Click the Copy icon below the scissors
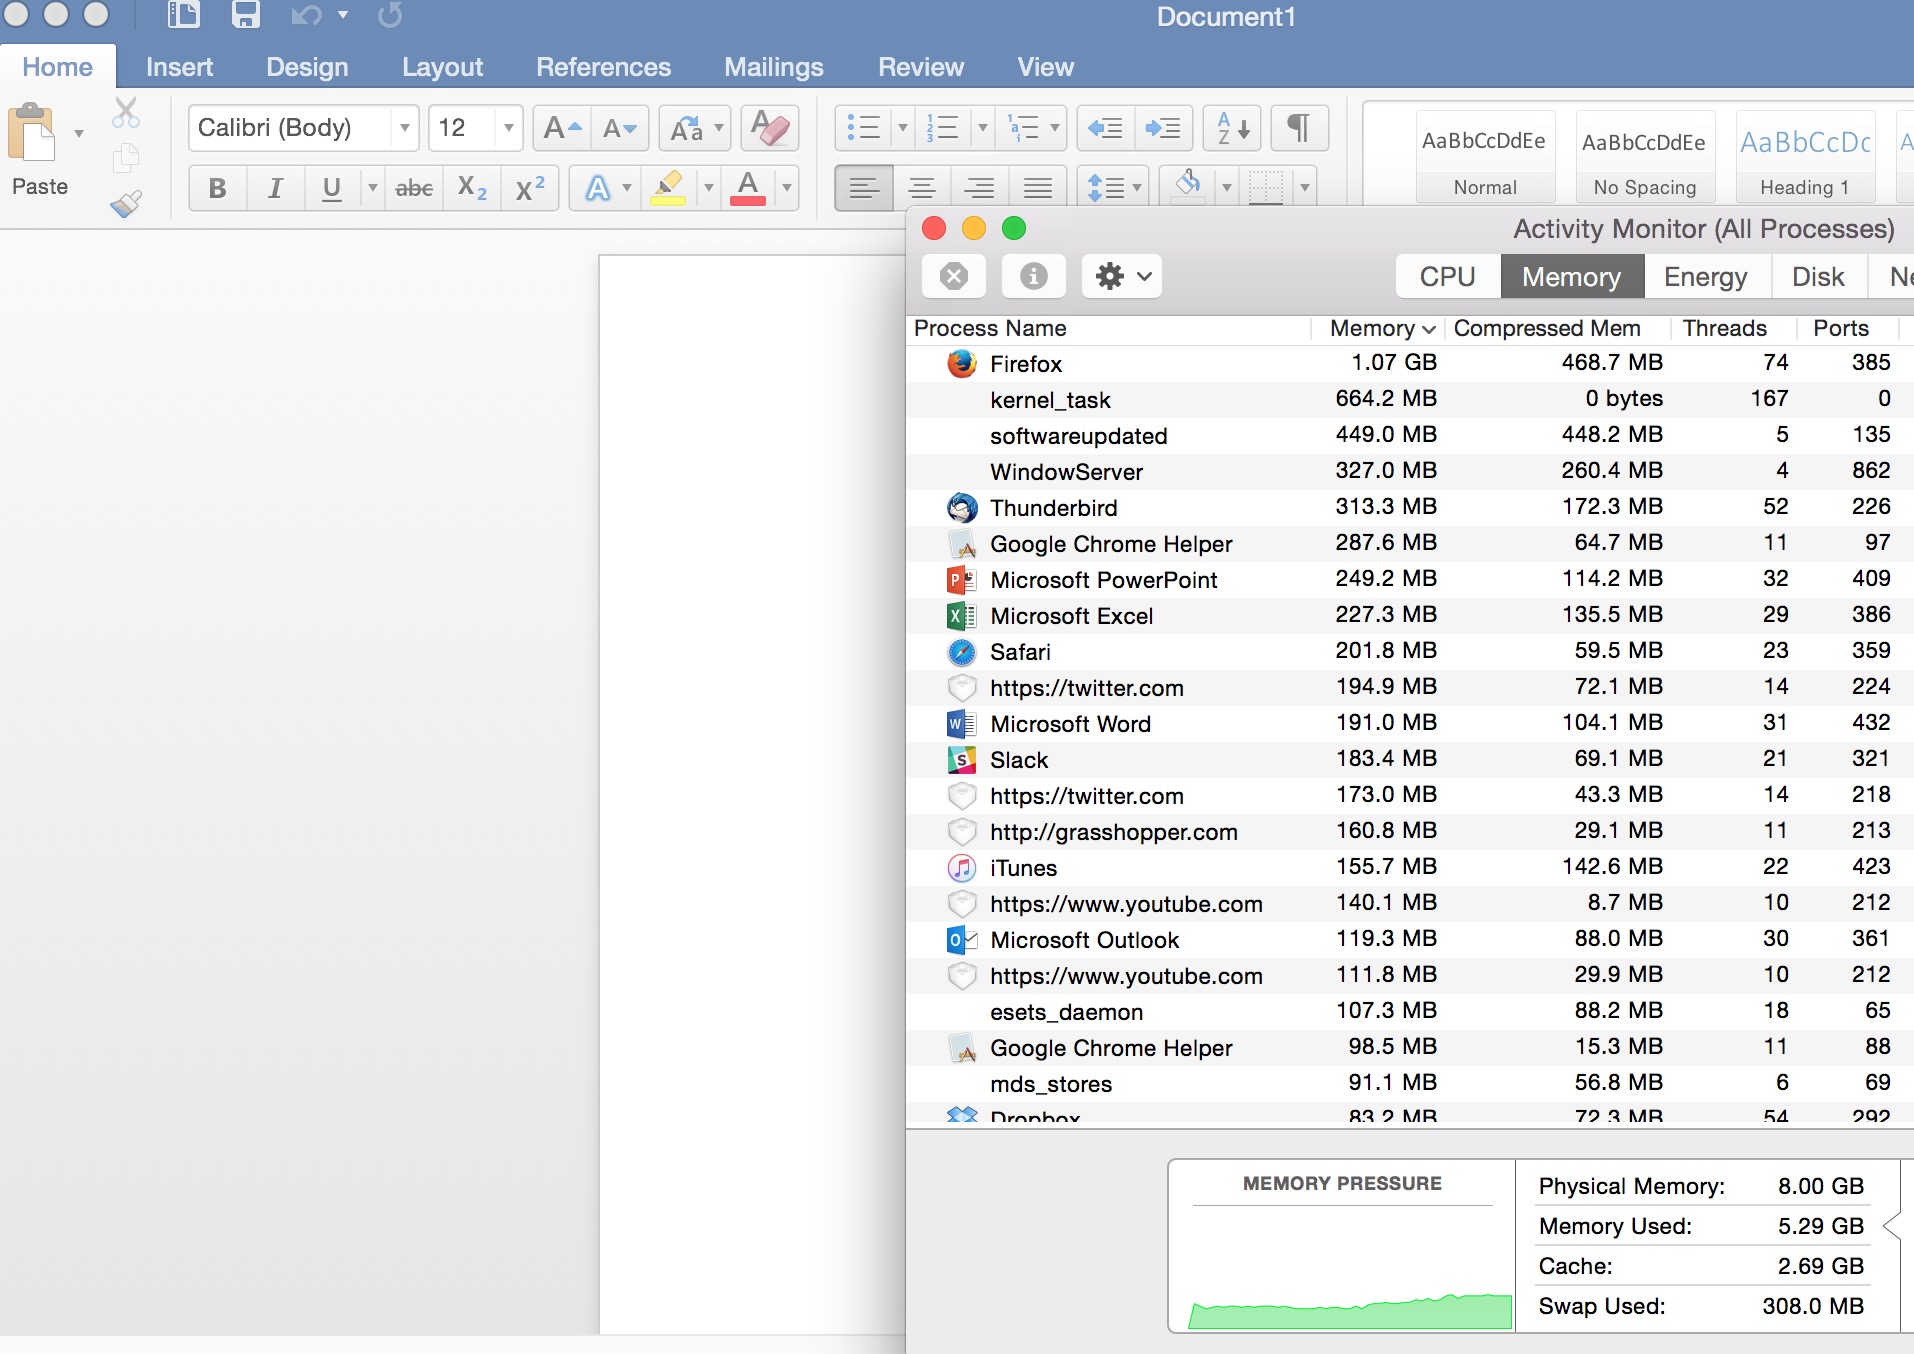This screenshot has width=1914, height=1354. tap(125, 158)
